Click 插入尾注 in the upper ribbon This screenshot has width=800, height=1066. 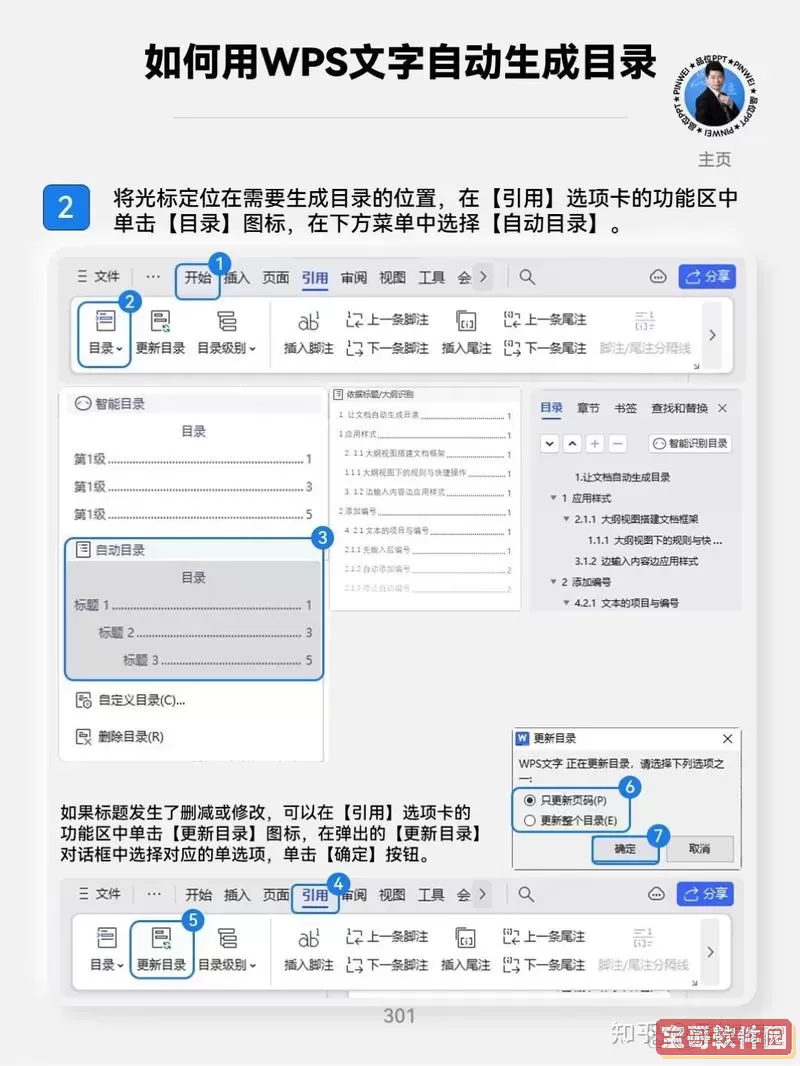point(466,333)
